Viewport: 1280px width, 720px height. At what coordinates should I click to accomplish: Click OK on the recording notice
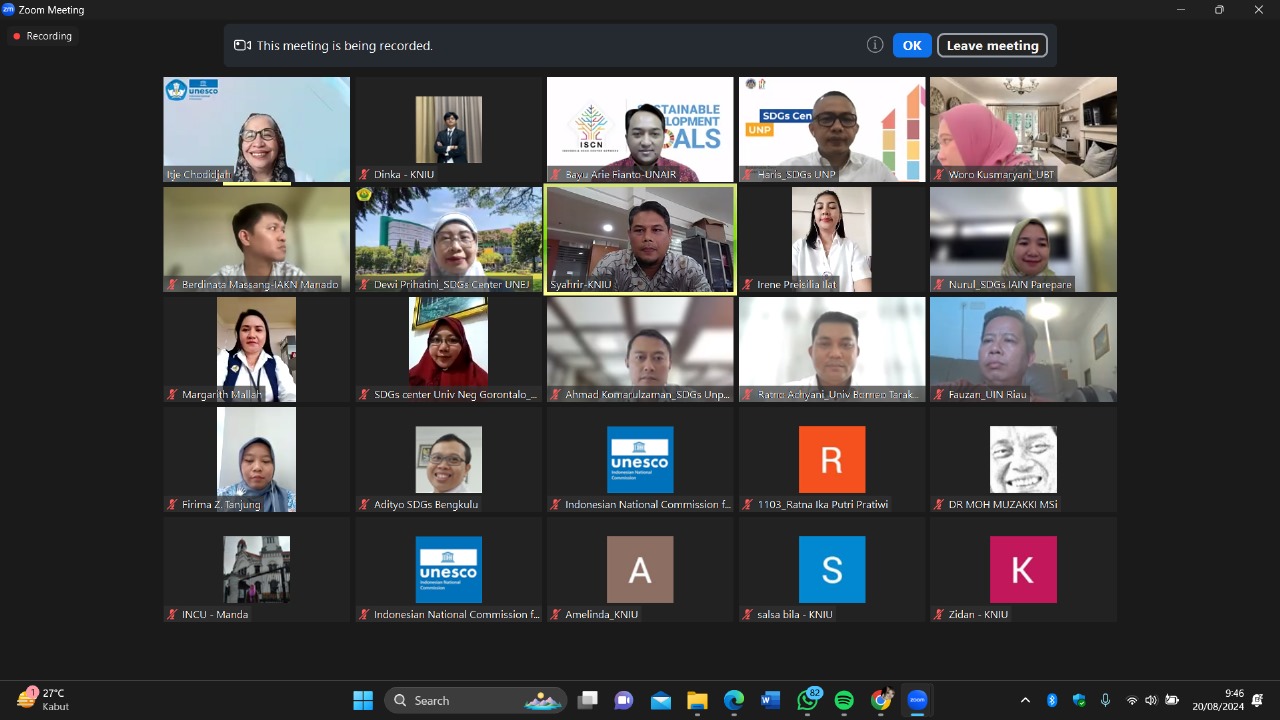911,45
